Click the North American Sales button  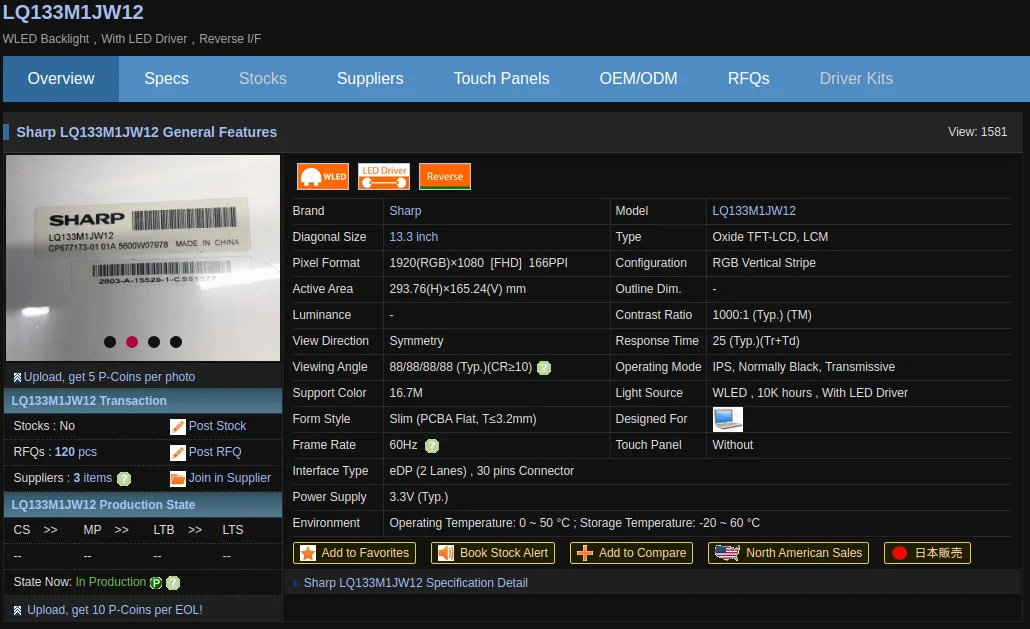(x=788, y=553)
